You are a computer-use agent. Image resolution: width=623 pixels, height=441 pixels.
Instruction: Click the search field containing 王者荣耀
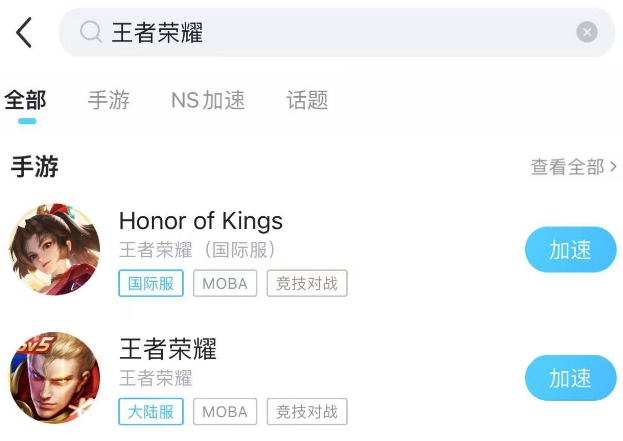(x=330, y=33)
